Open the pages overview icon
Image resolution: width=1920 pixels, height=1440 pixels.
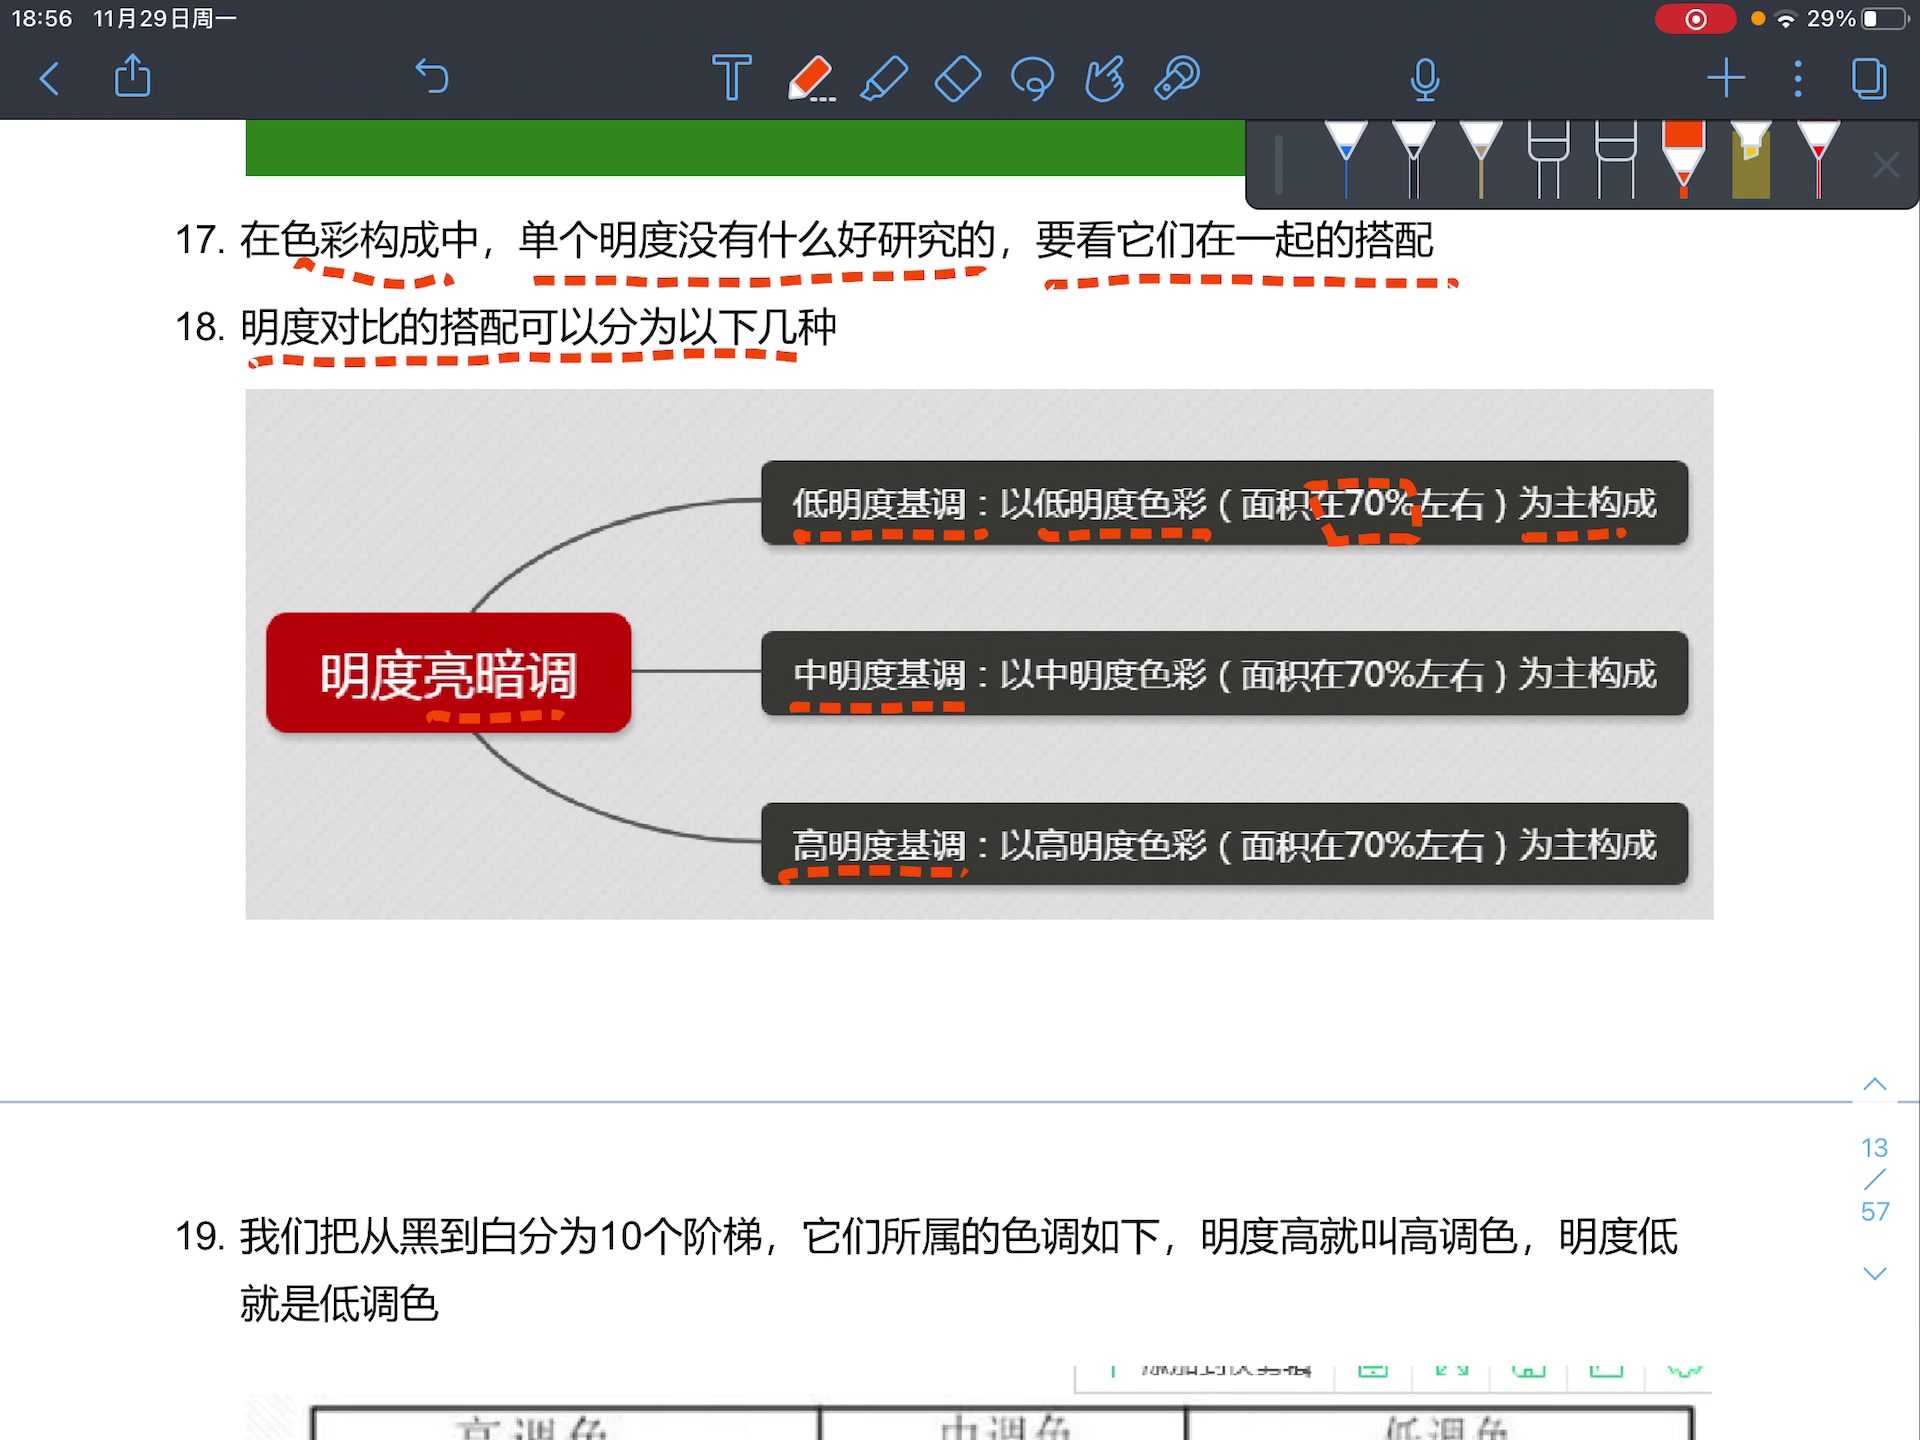click(1869, 78)
